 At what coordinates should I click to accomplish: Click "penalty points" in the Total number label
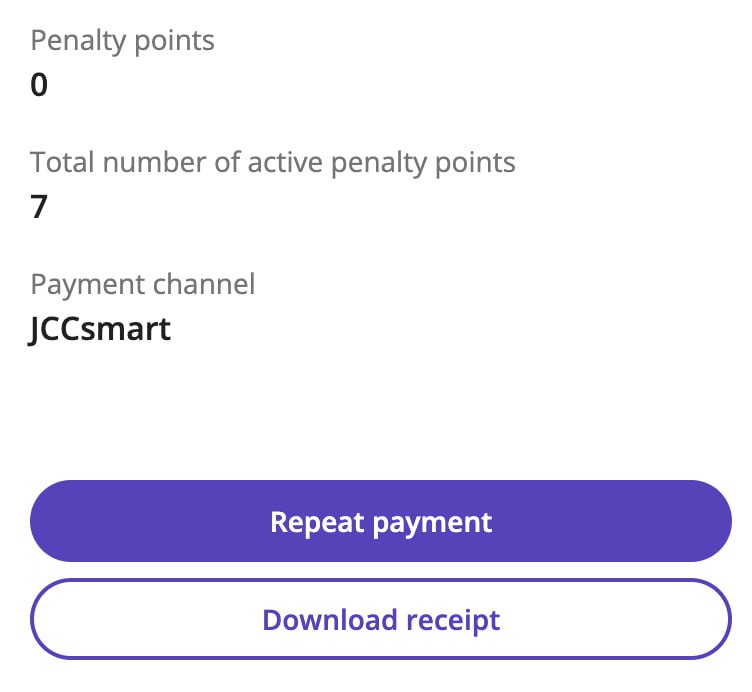433,162
